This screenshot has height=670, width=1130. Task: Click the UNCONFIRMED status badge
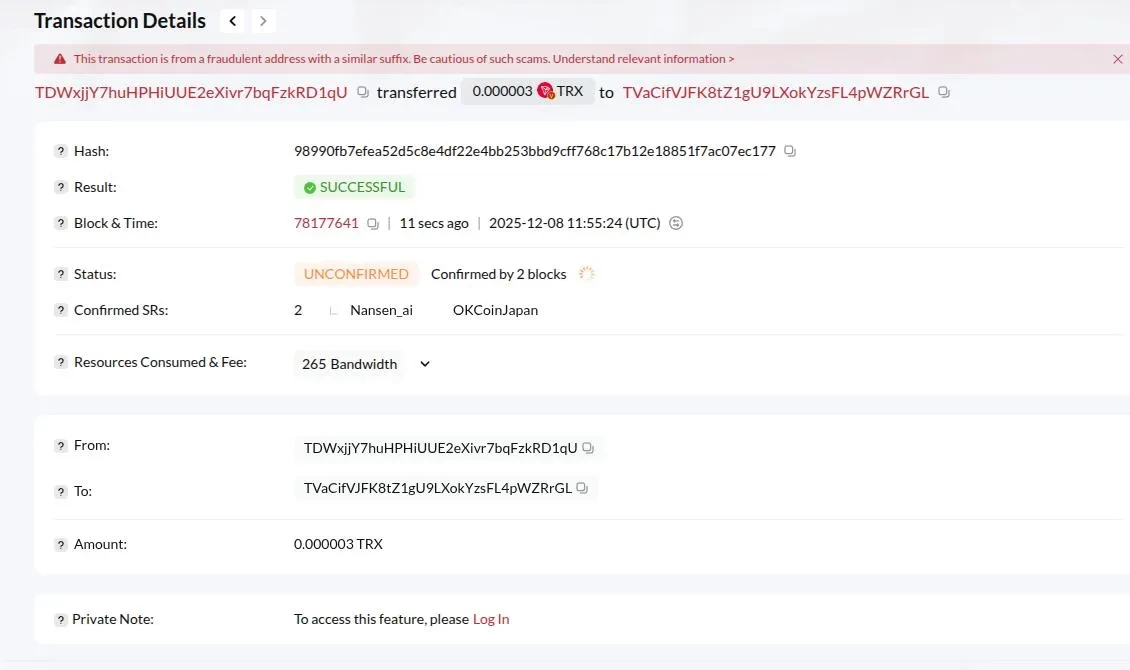(x=355, y=273)
